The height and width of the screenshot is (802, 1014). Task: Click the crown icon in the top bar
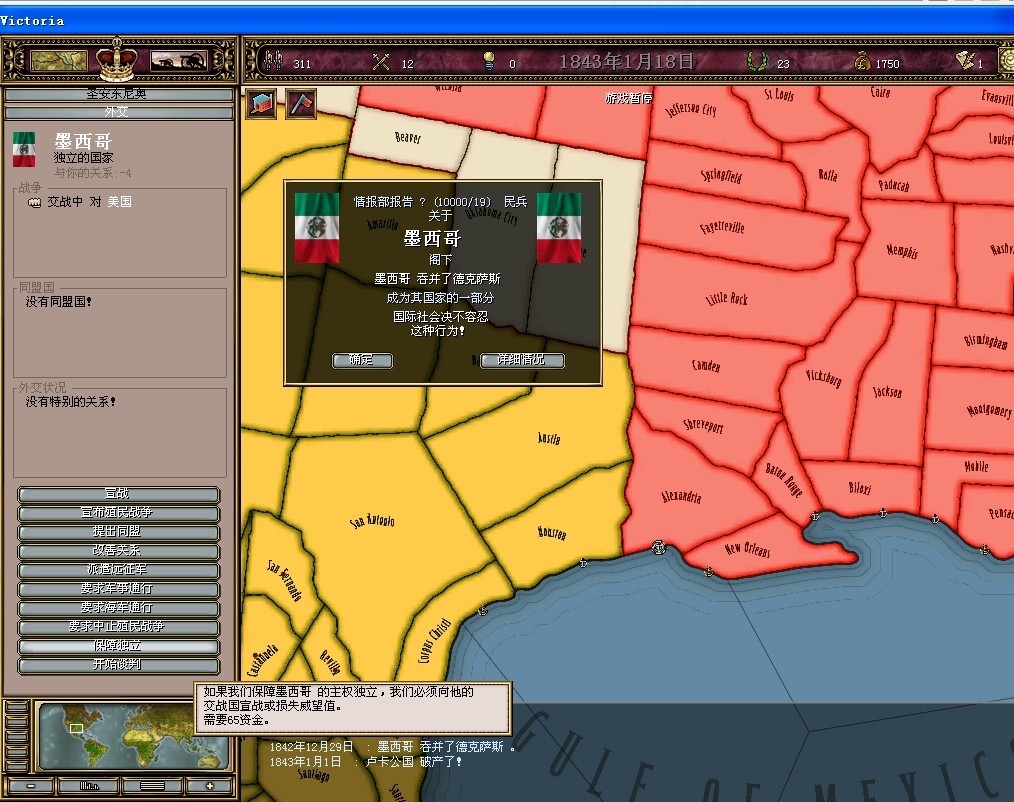click(x=117, y=60)
